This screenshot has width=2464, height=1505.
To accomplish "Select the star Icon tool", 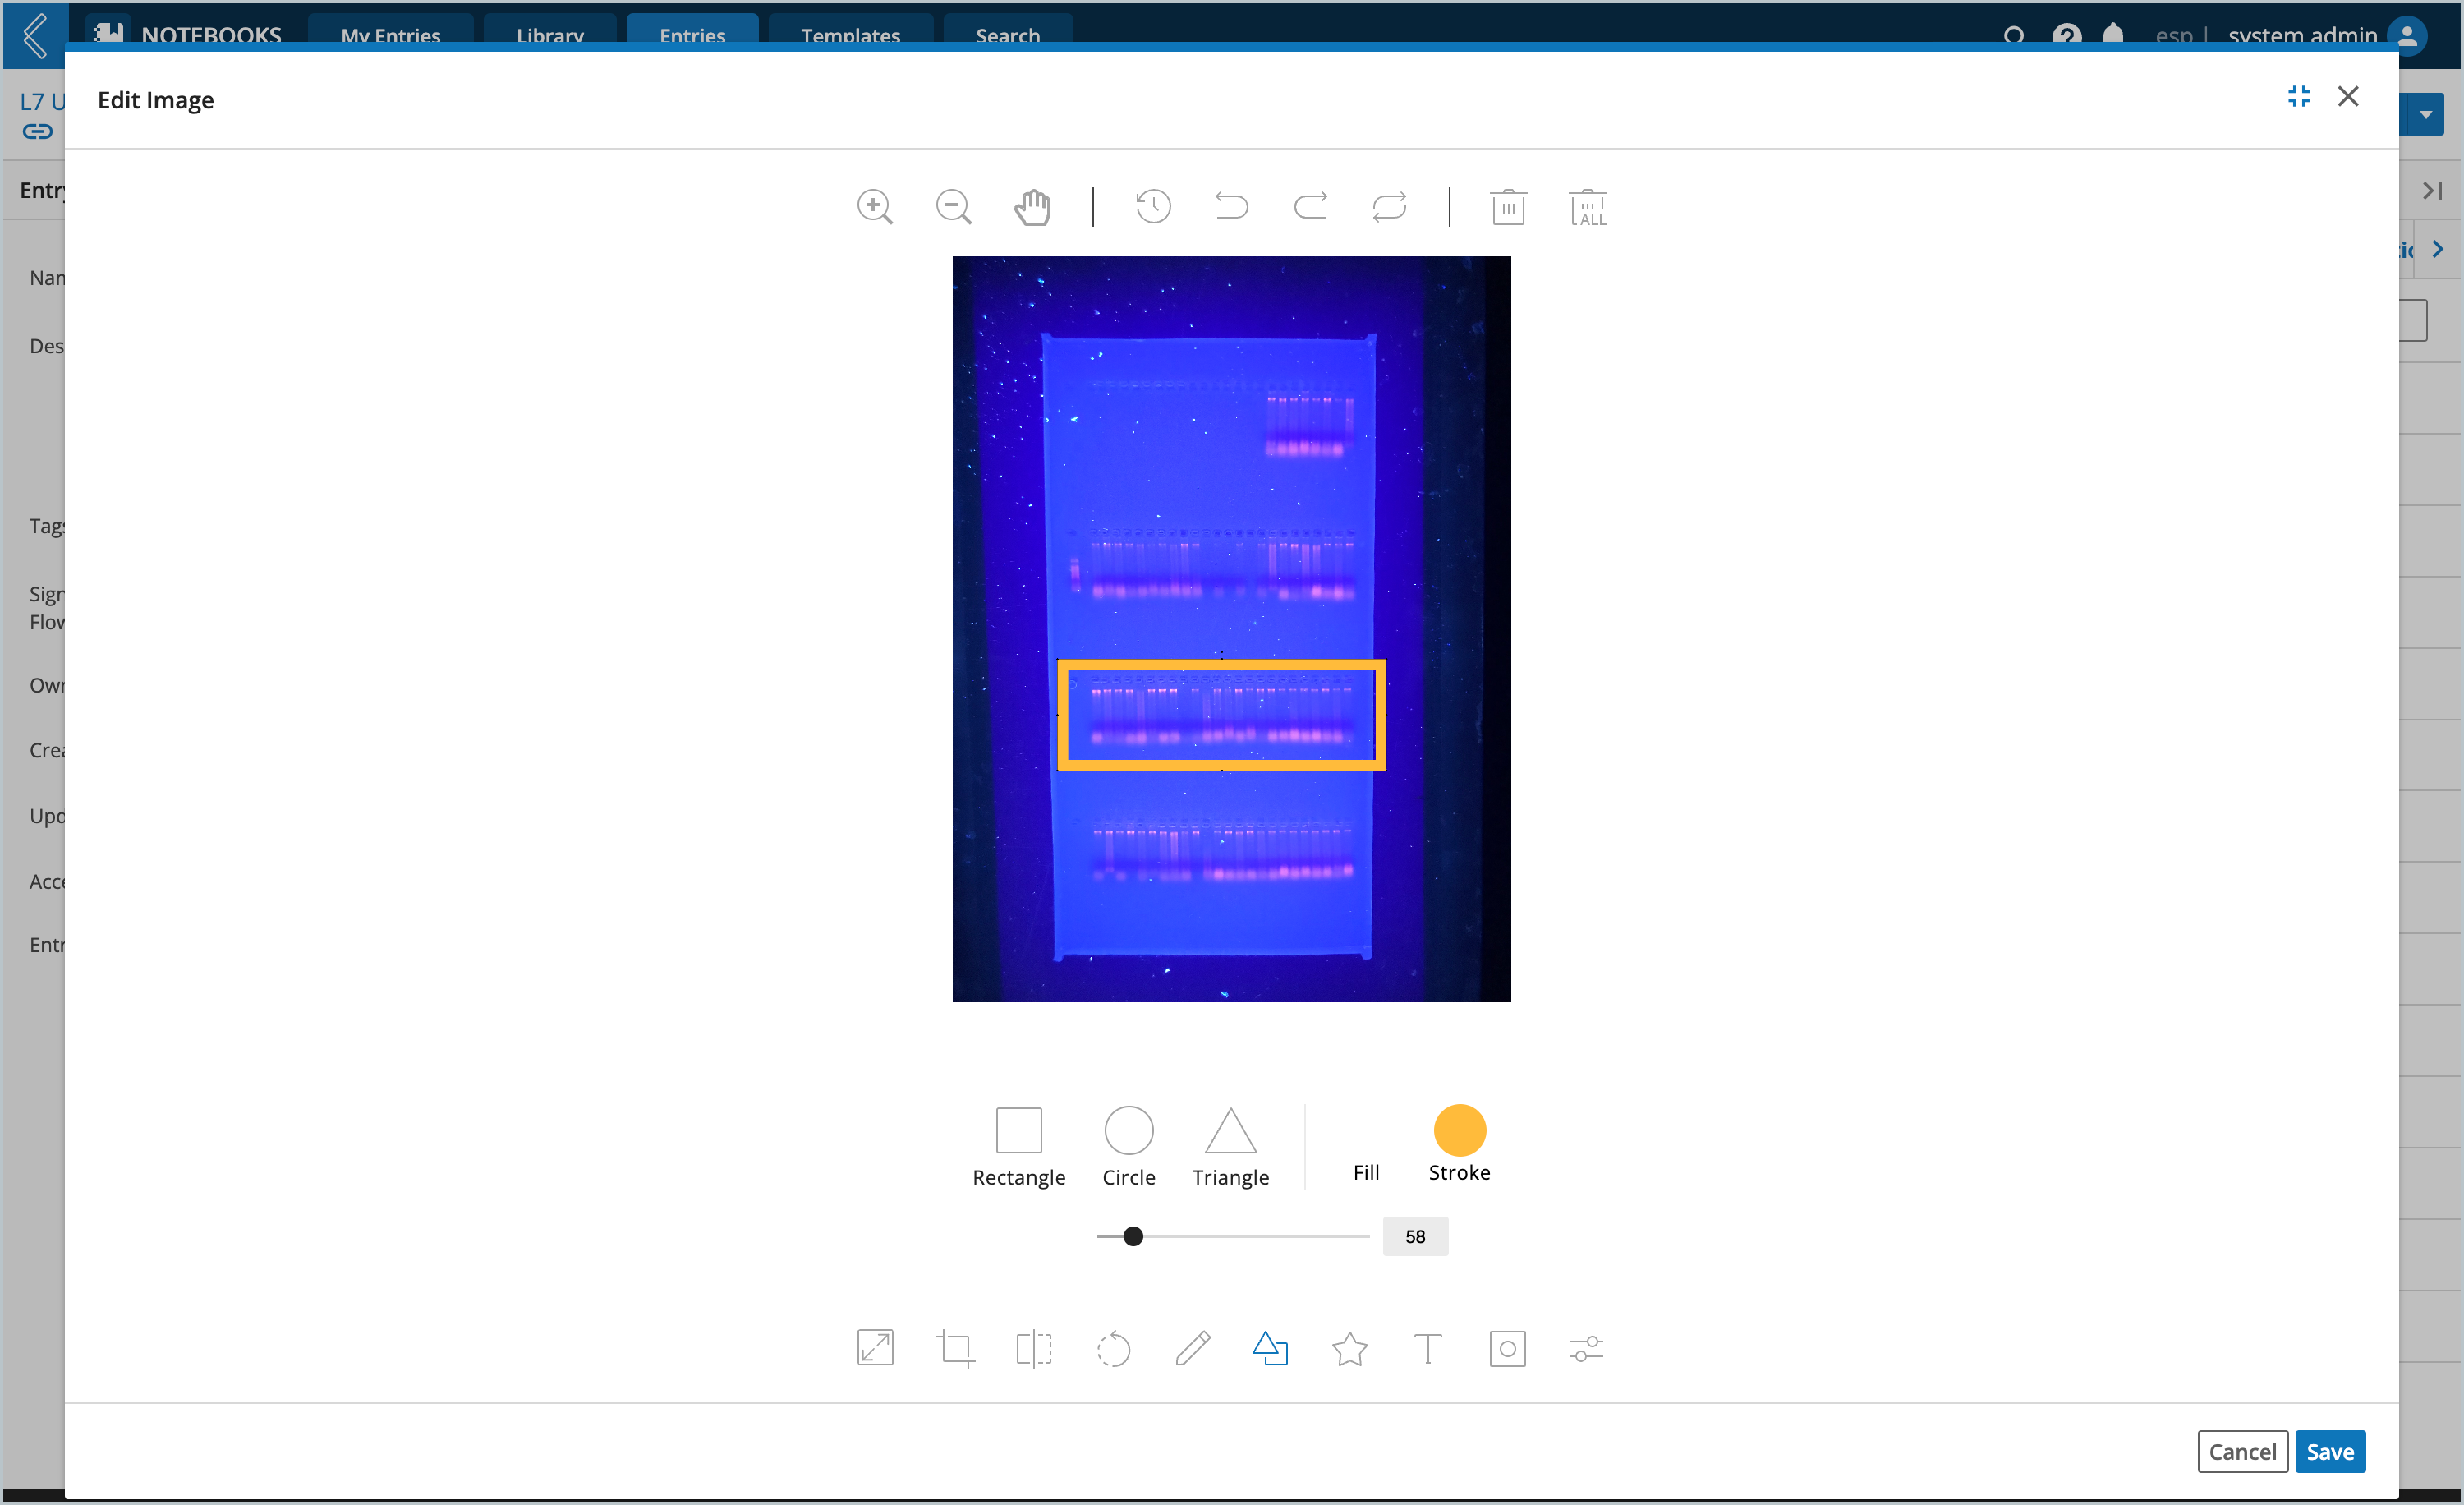I will pos(1350,1348).
